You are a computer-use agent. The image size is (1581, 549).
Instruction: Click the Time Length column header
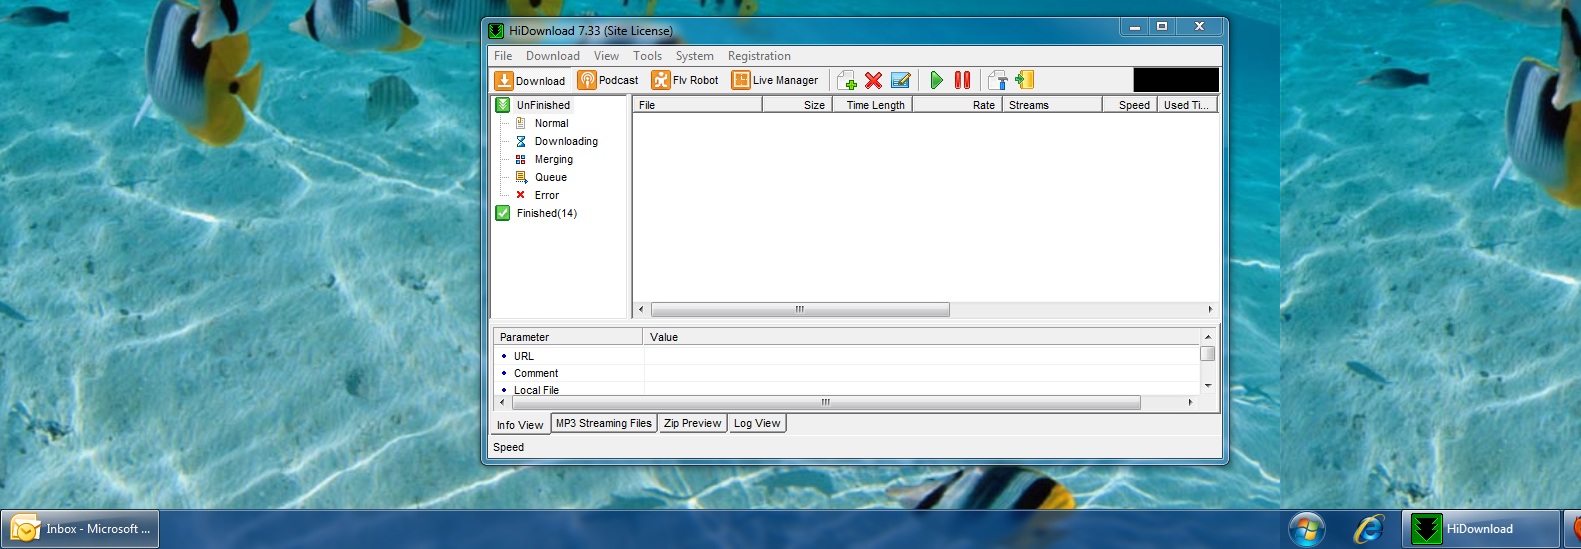[x=874, y=105]
